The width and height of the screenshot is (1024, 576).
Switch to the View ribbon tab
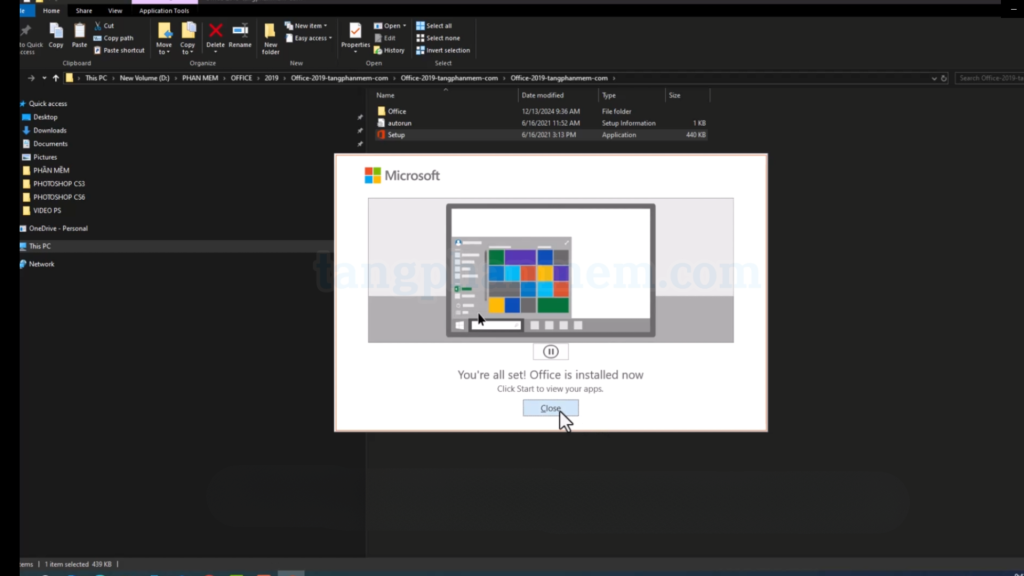click(115, 10)
